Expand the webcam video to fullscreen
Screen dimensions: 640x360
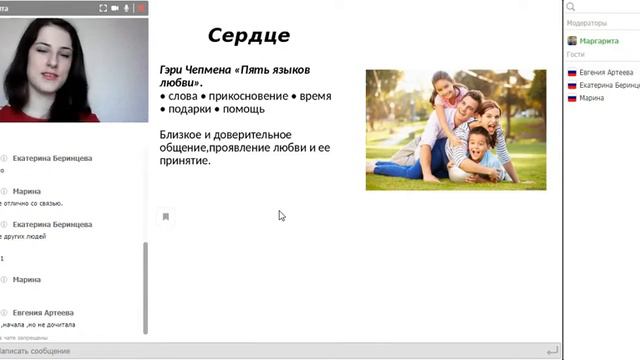click(x=103, y=8)
